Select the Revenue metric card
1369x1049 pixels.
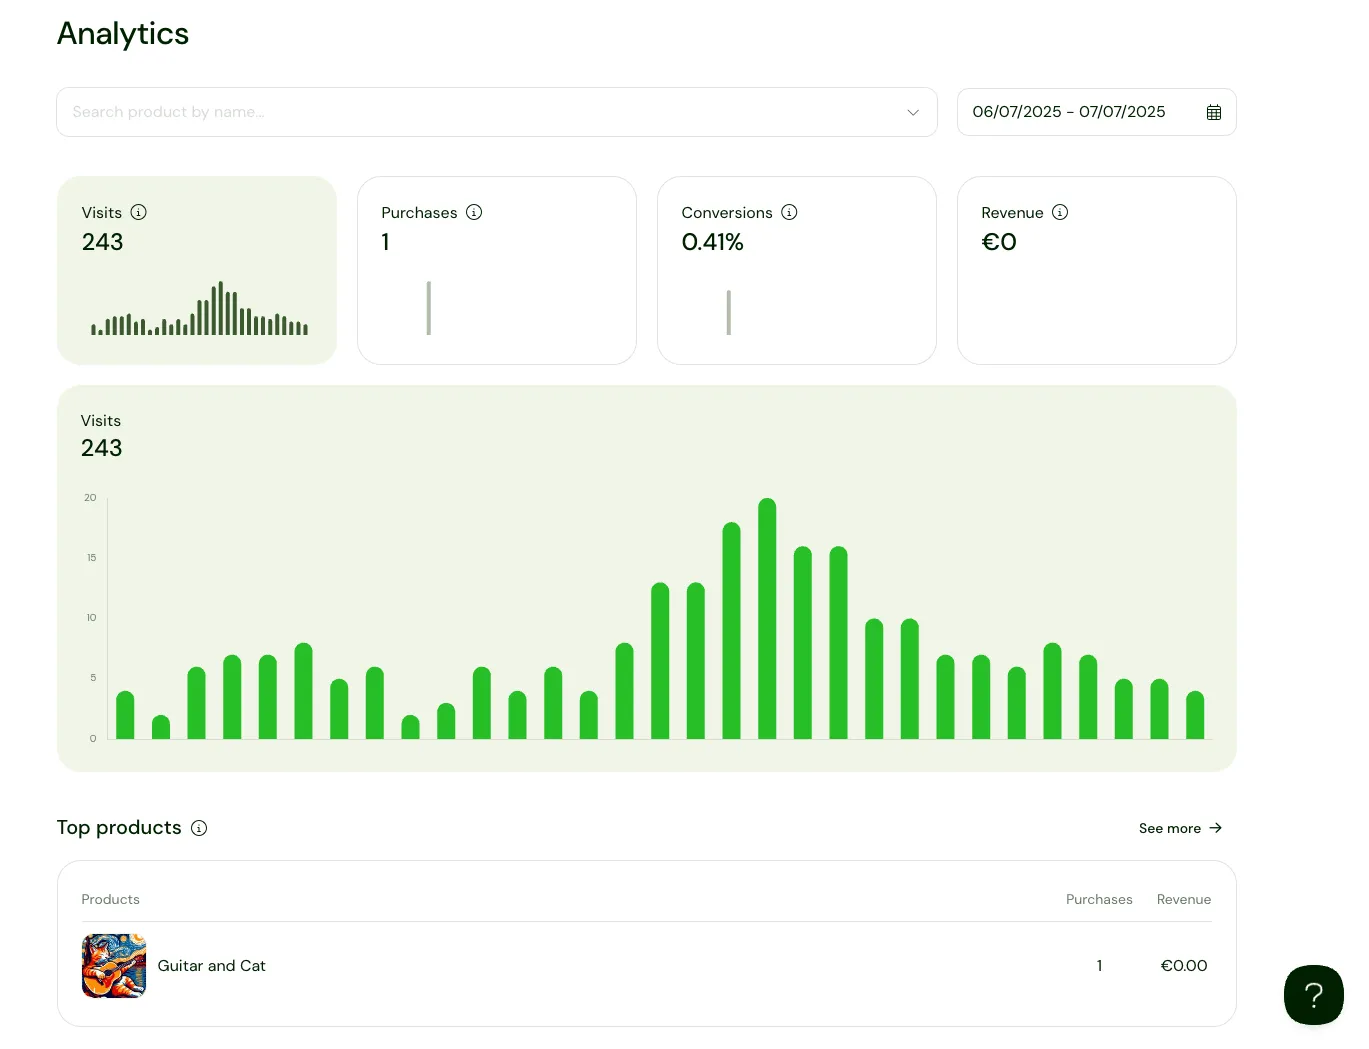click(x=1097, y=270)
